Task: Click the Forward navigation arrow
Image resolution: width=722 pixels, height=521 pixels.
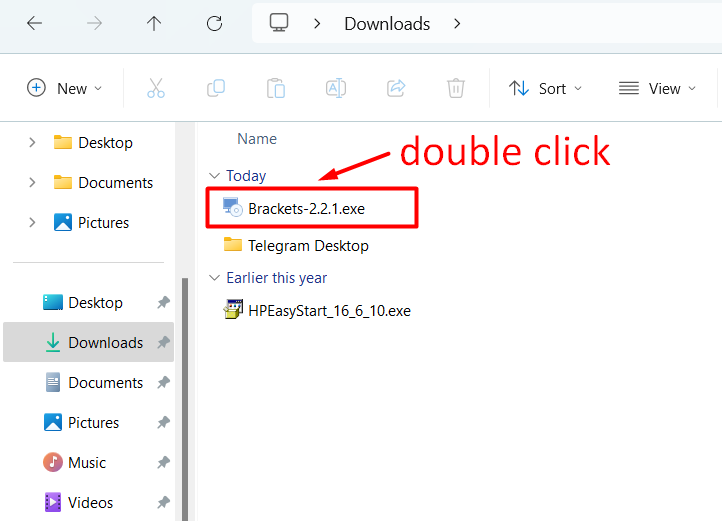Action: tap(94, 23)
